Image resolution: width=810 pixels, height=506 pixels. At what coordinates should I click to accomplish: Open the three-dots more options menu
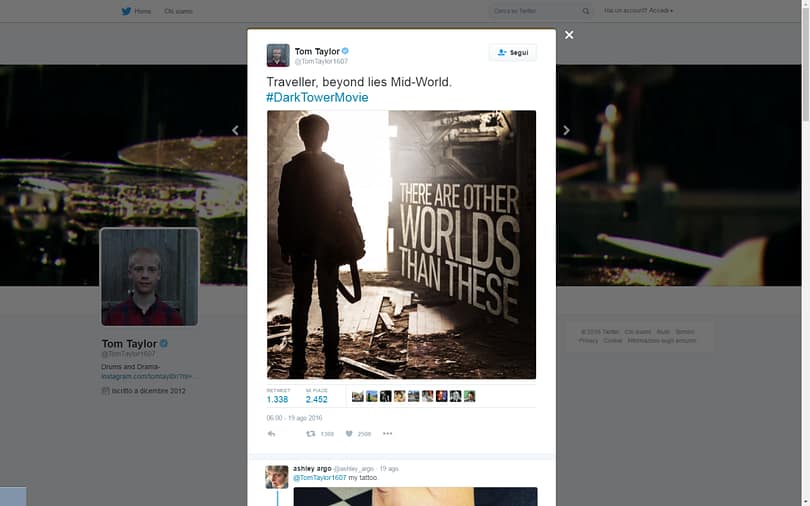[387, 434]
